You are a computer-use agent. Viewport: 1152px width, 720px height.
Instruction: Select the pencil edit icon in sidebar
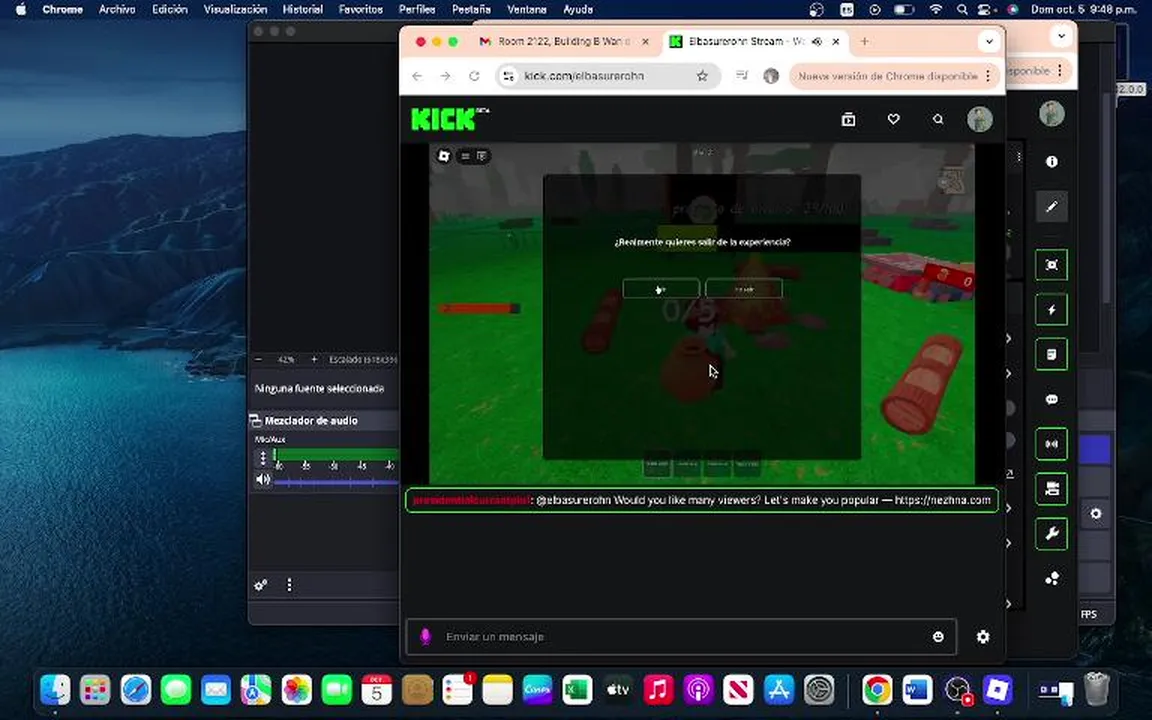[1051, 206]
